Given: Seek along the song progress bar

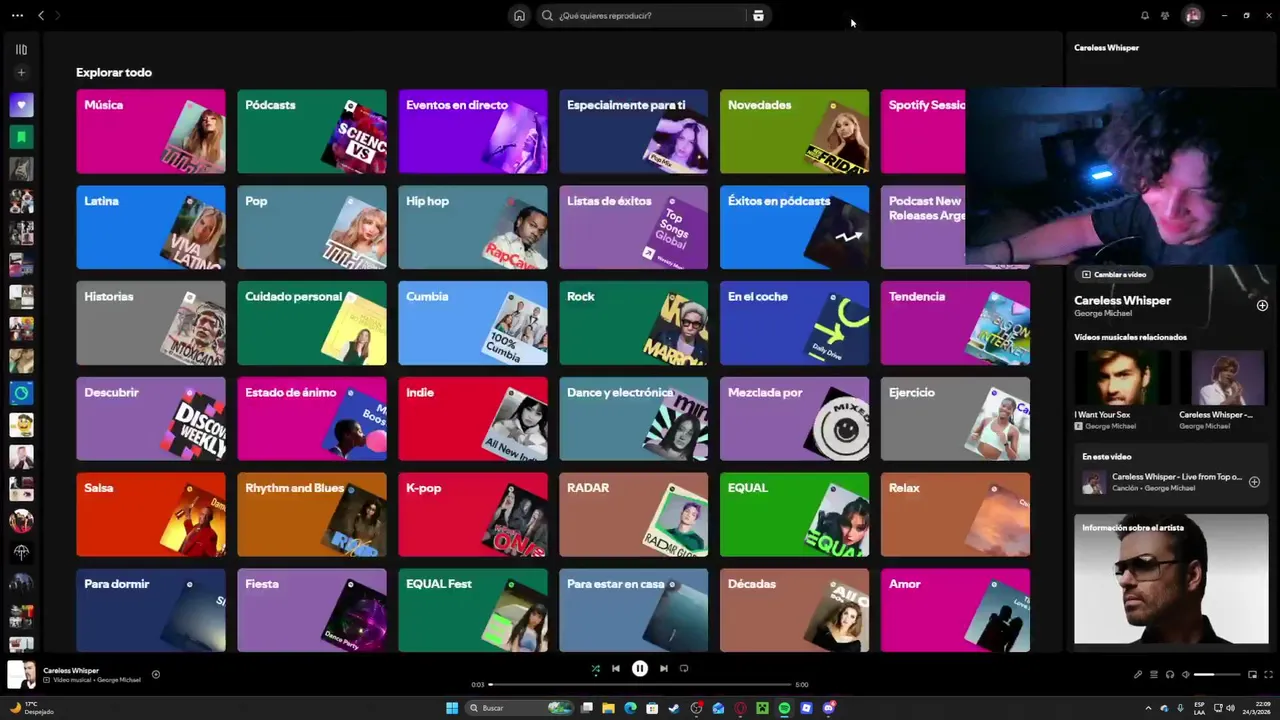Looking at the screenshot, I should tap(640, 685).
